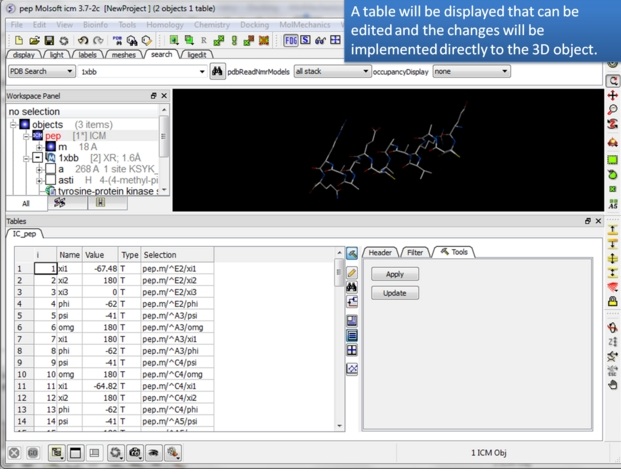Toggle the display checkbox for chain a
The height and width of the screenshot is (474, 621).
click(x=50, y=169)
